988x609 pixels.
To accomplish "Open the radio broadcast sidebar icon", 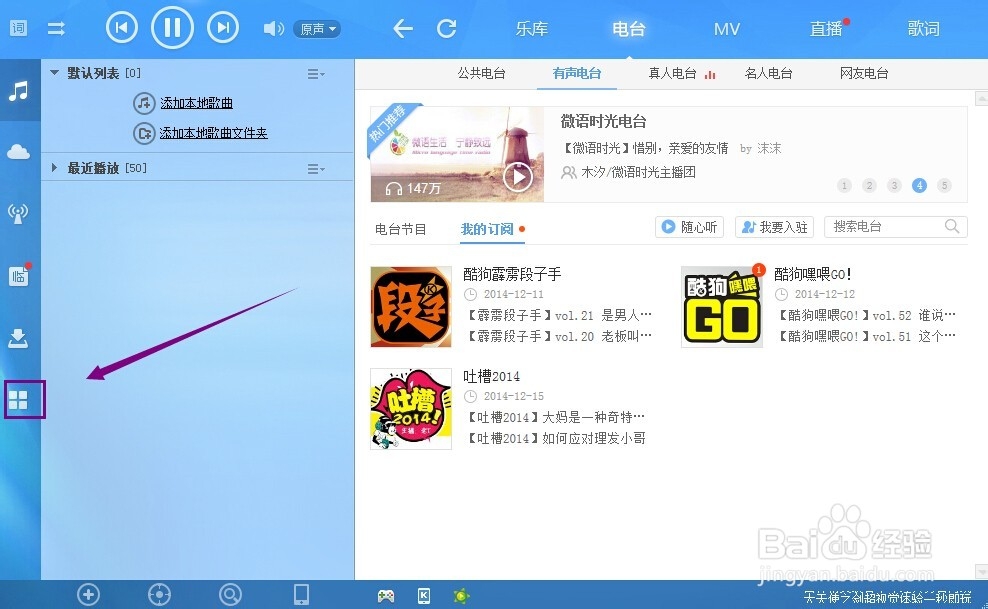I will point(18,213).
